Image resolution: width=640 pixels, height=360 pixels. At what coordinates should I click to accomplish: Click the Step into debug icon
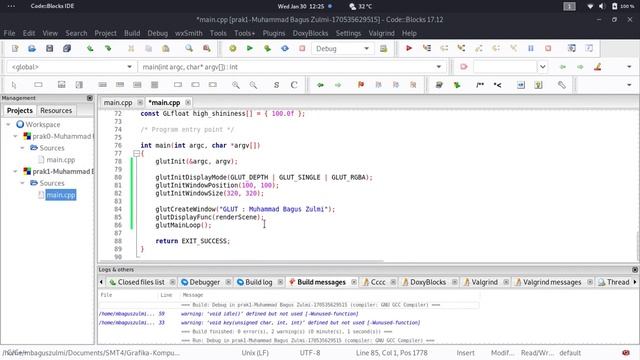(x=461, y=49)
